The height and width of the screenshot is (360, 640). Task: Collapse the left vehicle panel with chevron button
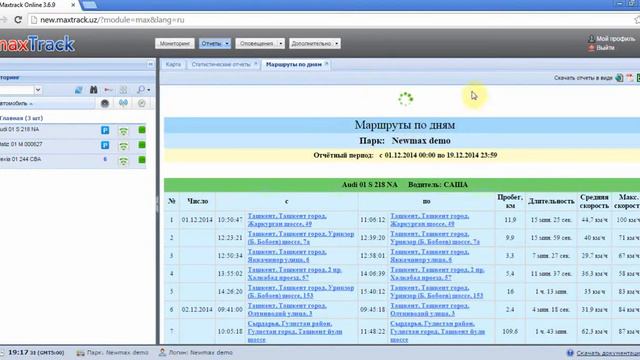click(150, 64)
